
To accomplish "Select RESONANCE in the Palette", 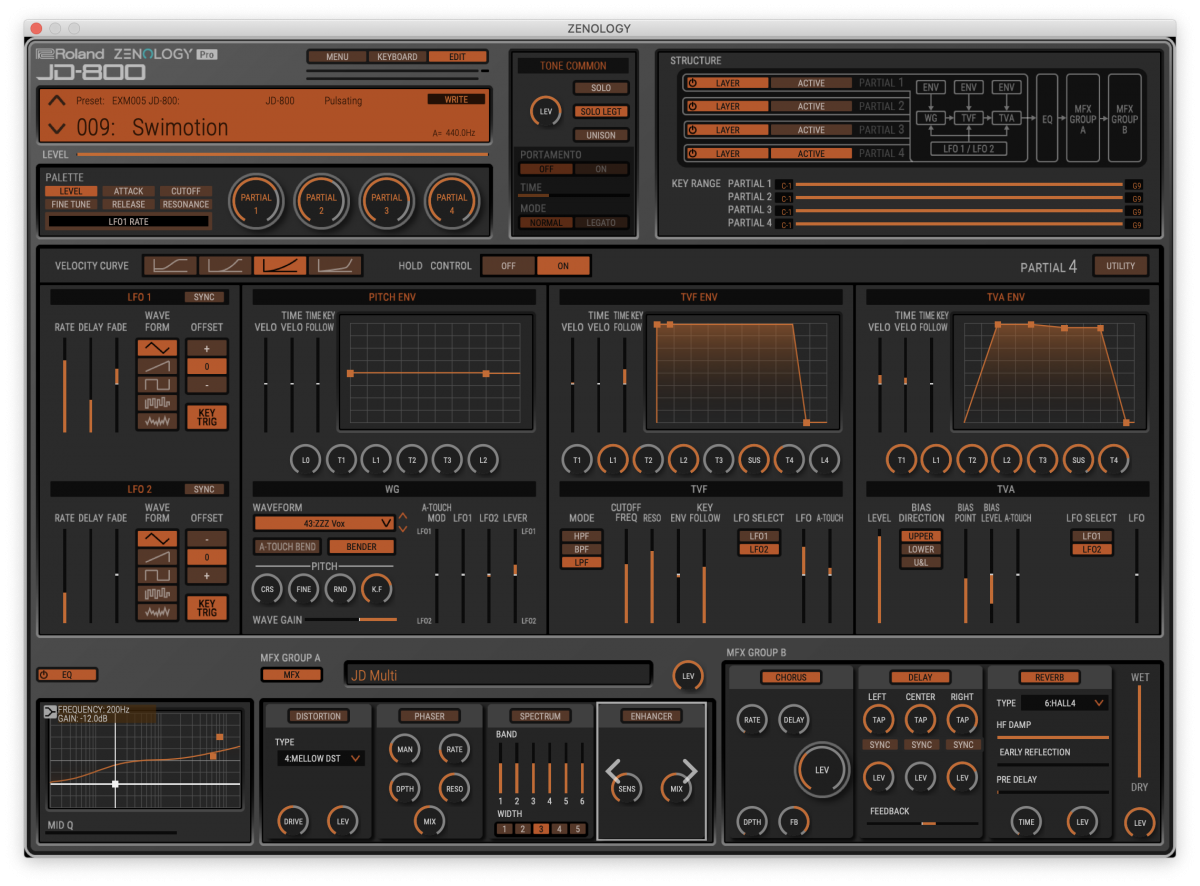I will click(185, 204).
